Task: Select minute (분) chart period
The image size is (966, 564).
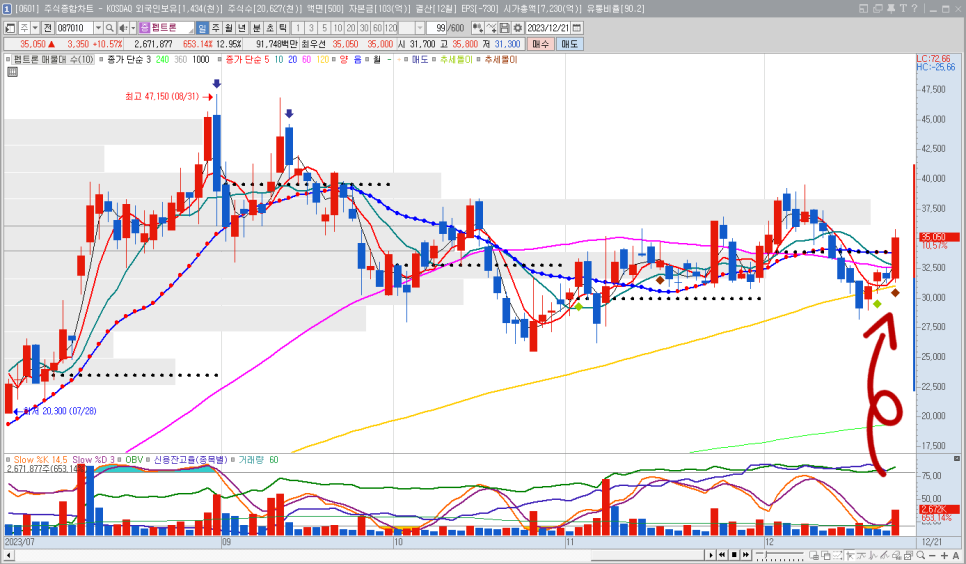Action: coord(256,28)
